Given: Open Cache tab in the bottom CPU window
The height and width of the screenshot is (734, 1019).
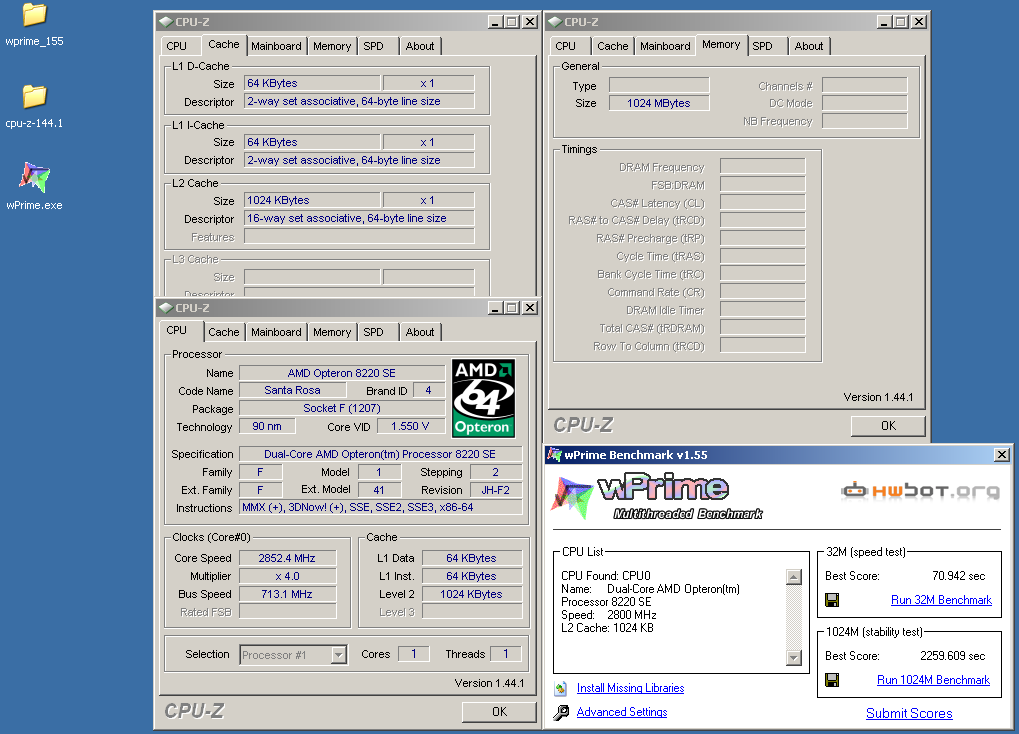Looking at the screenshot, I should [224, 332].
